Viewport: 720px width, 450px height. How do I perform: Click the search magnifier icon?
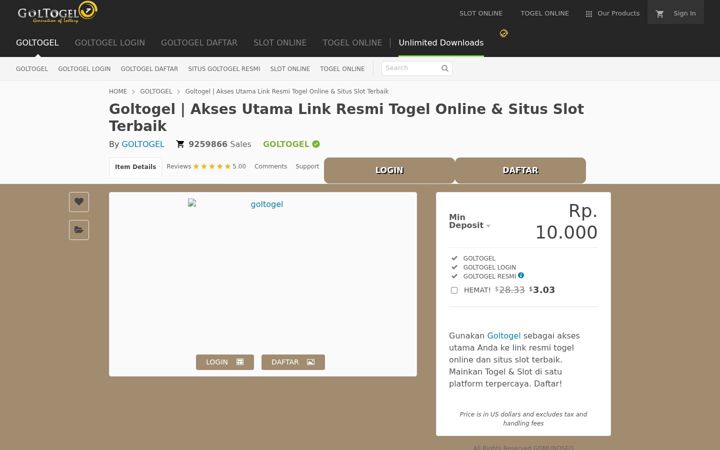click(x=444, y=68)
